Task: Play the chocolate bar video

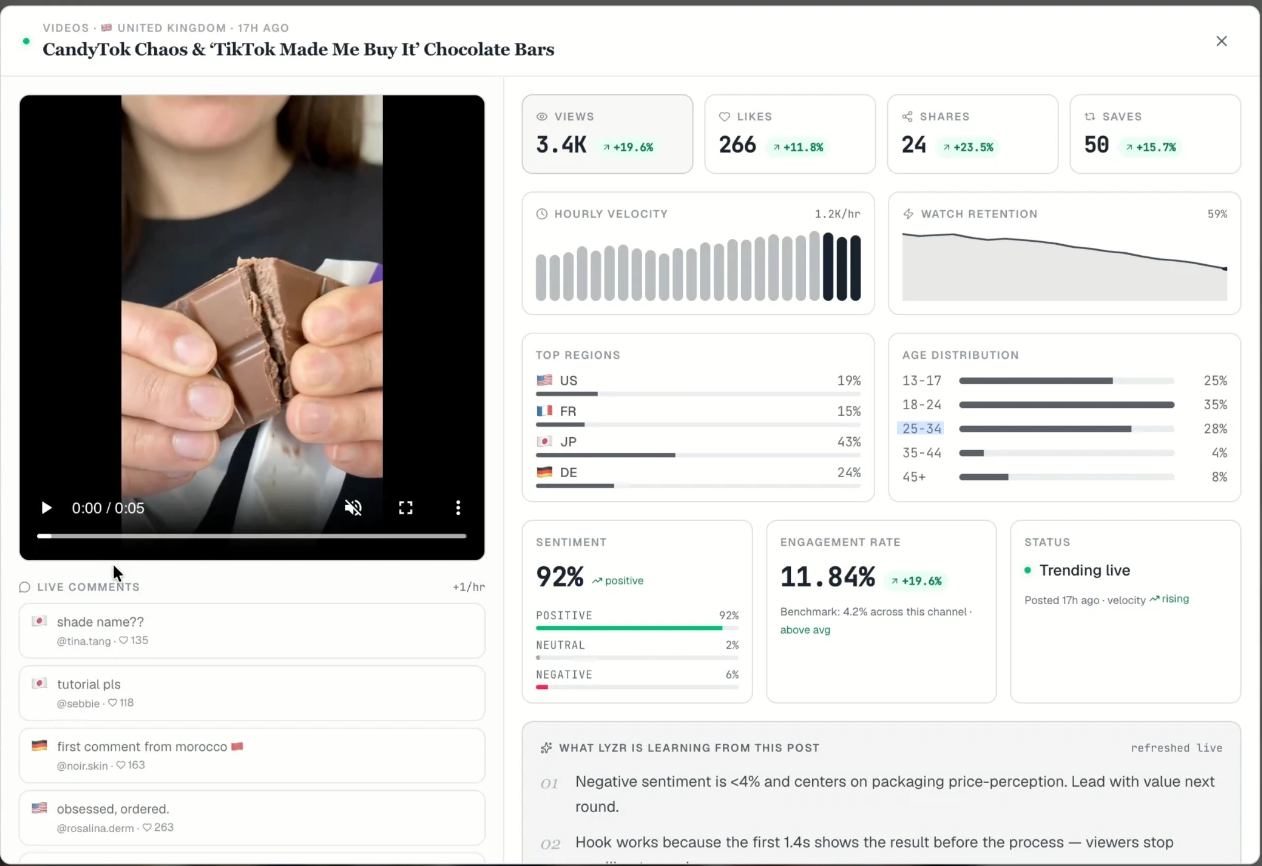Action: 46,508
